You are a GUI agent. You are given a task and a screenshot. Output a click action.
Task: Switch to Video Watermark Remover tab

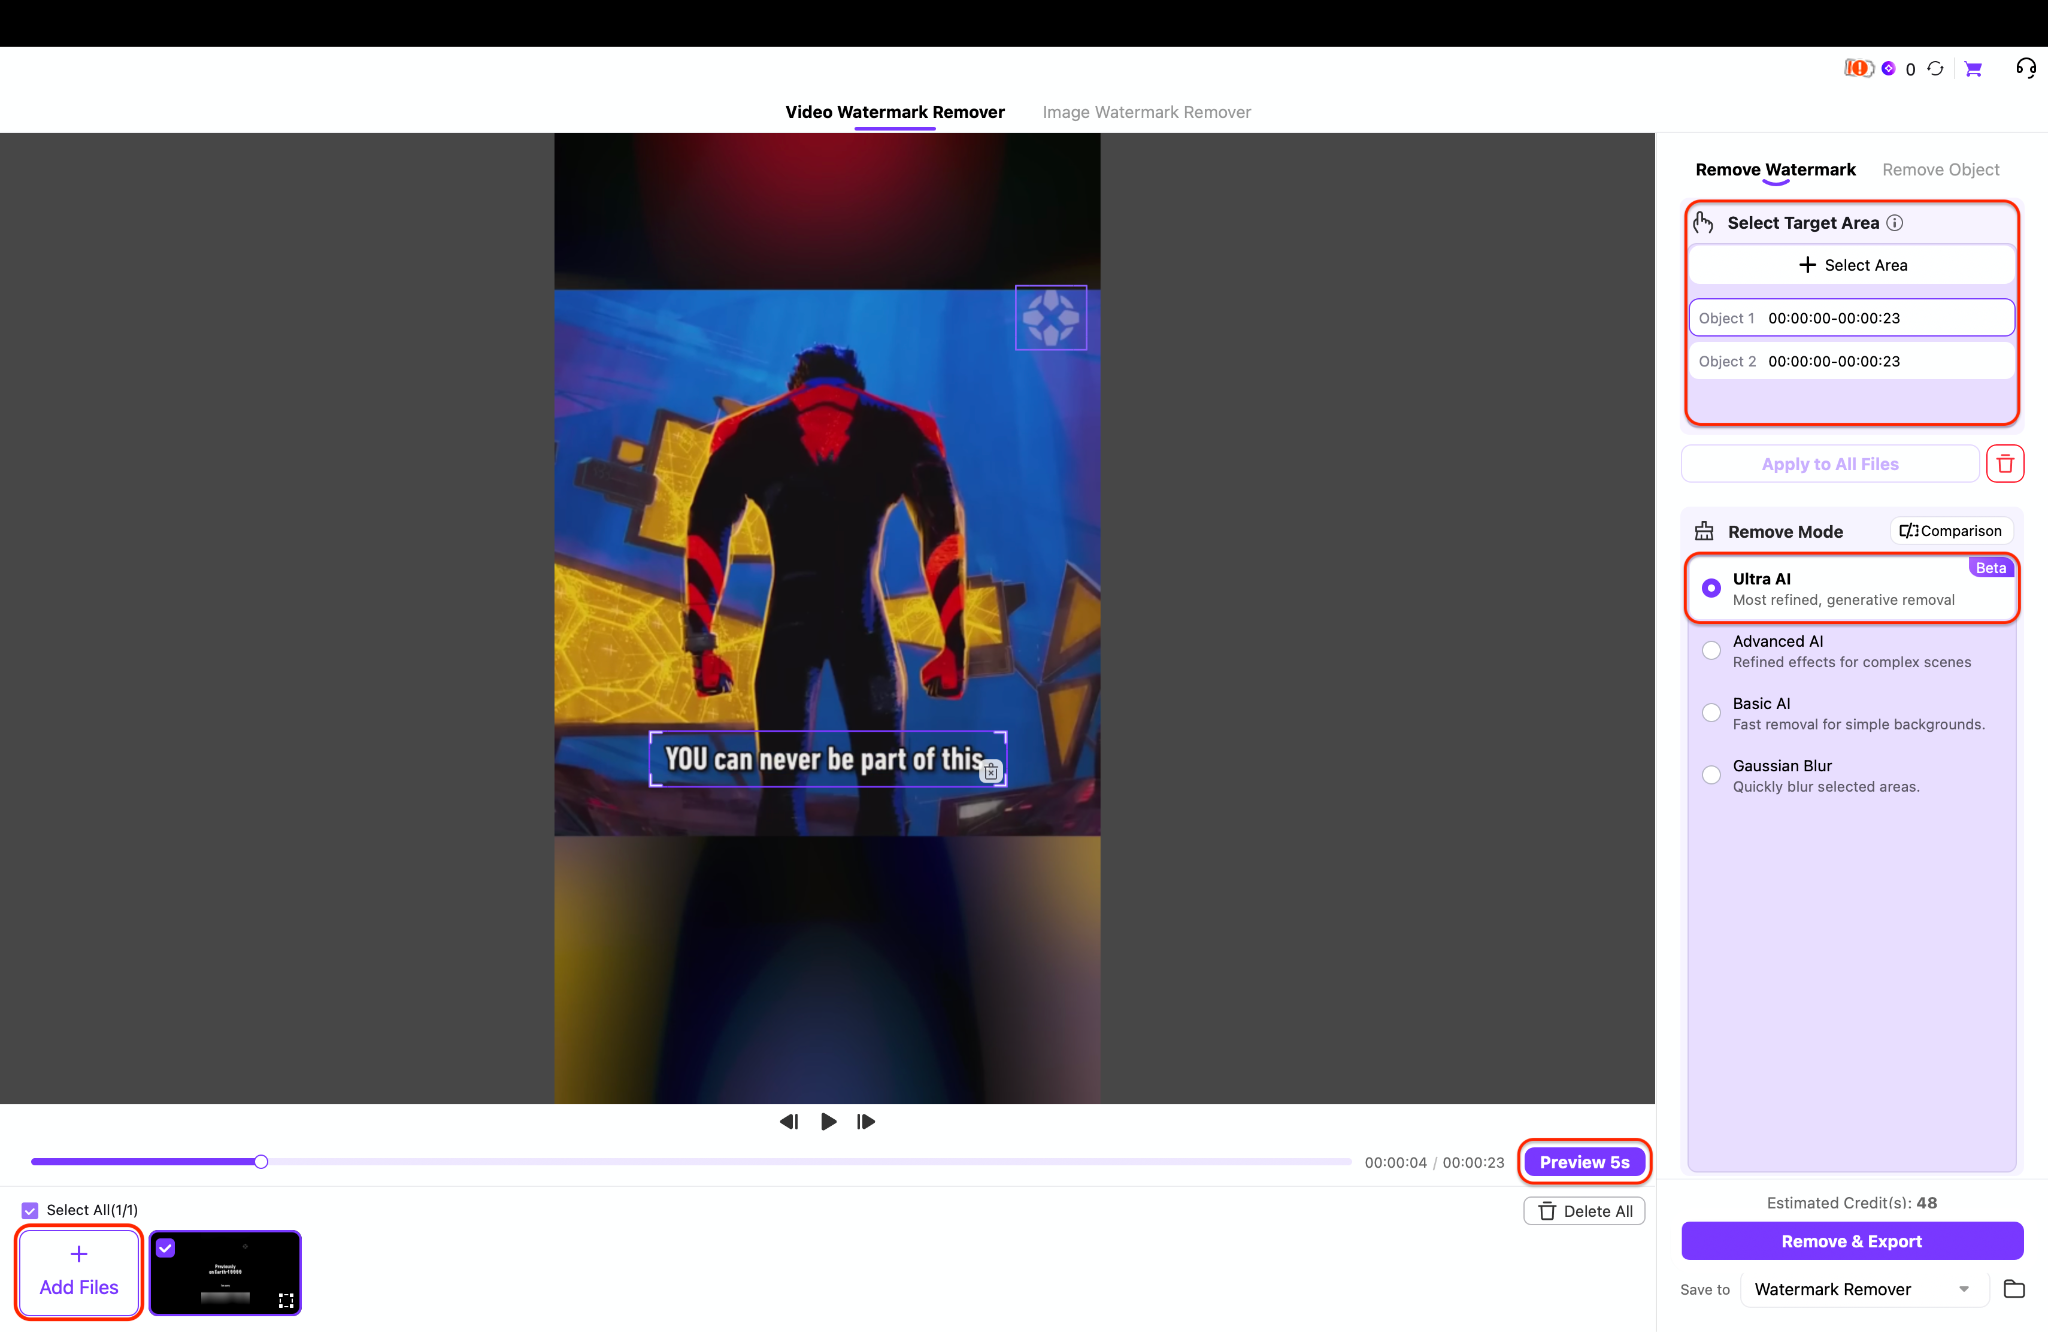coord(895,112)
